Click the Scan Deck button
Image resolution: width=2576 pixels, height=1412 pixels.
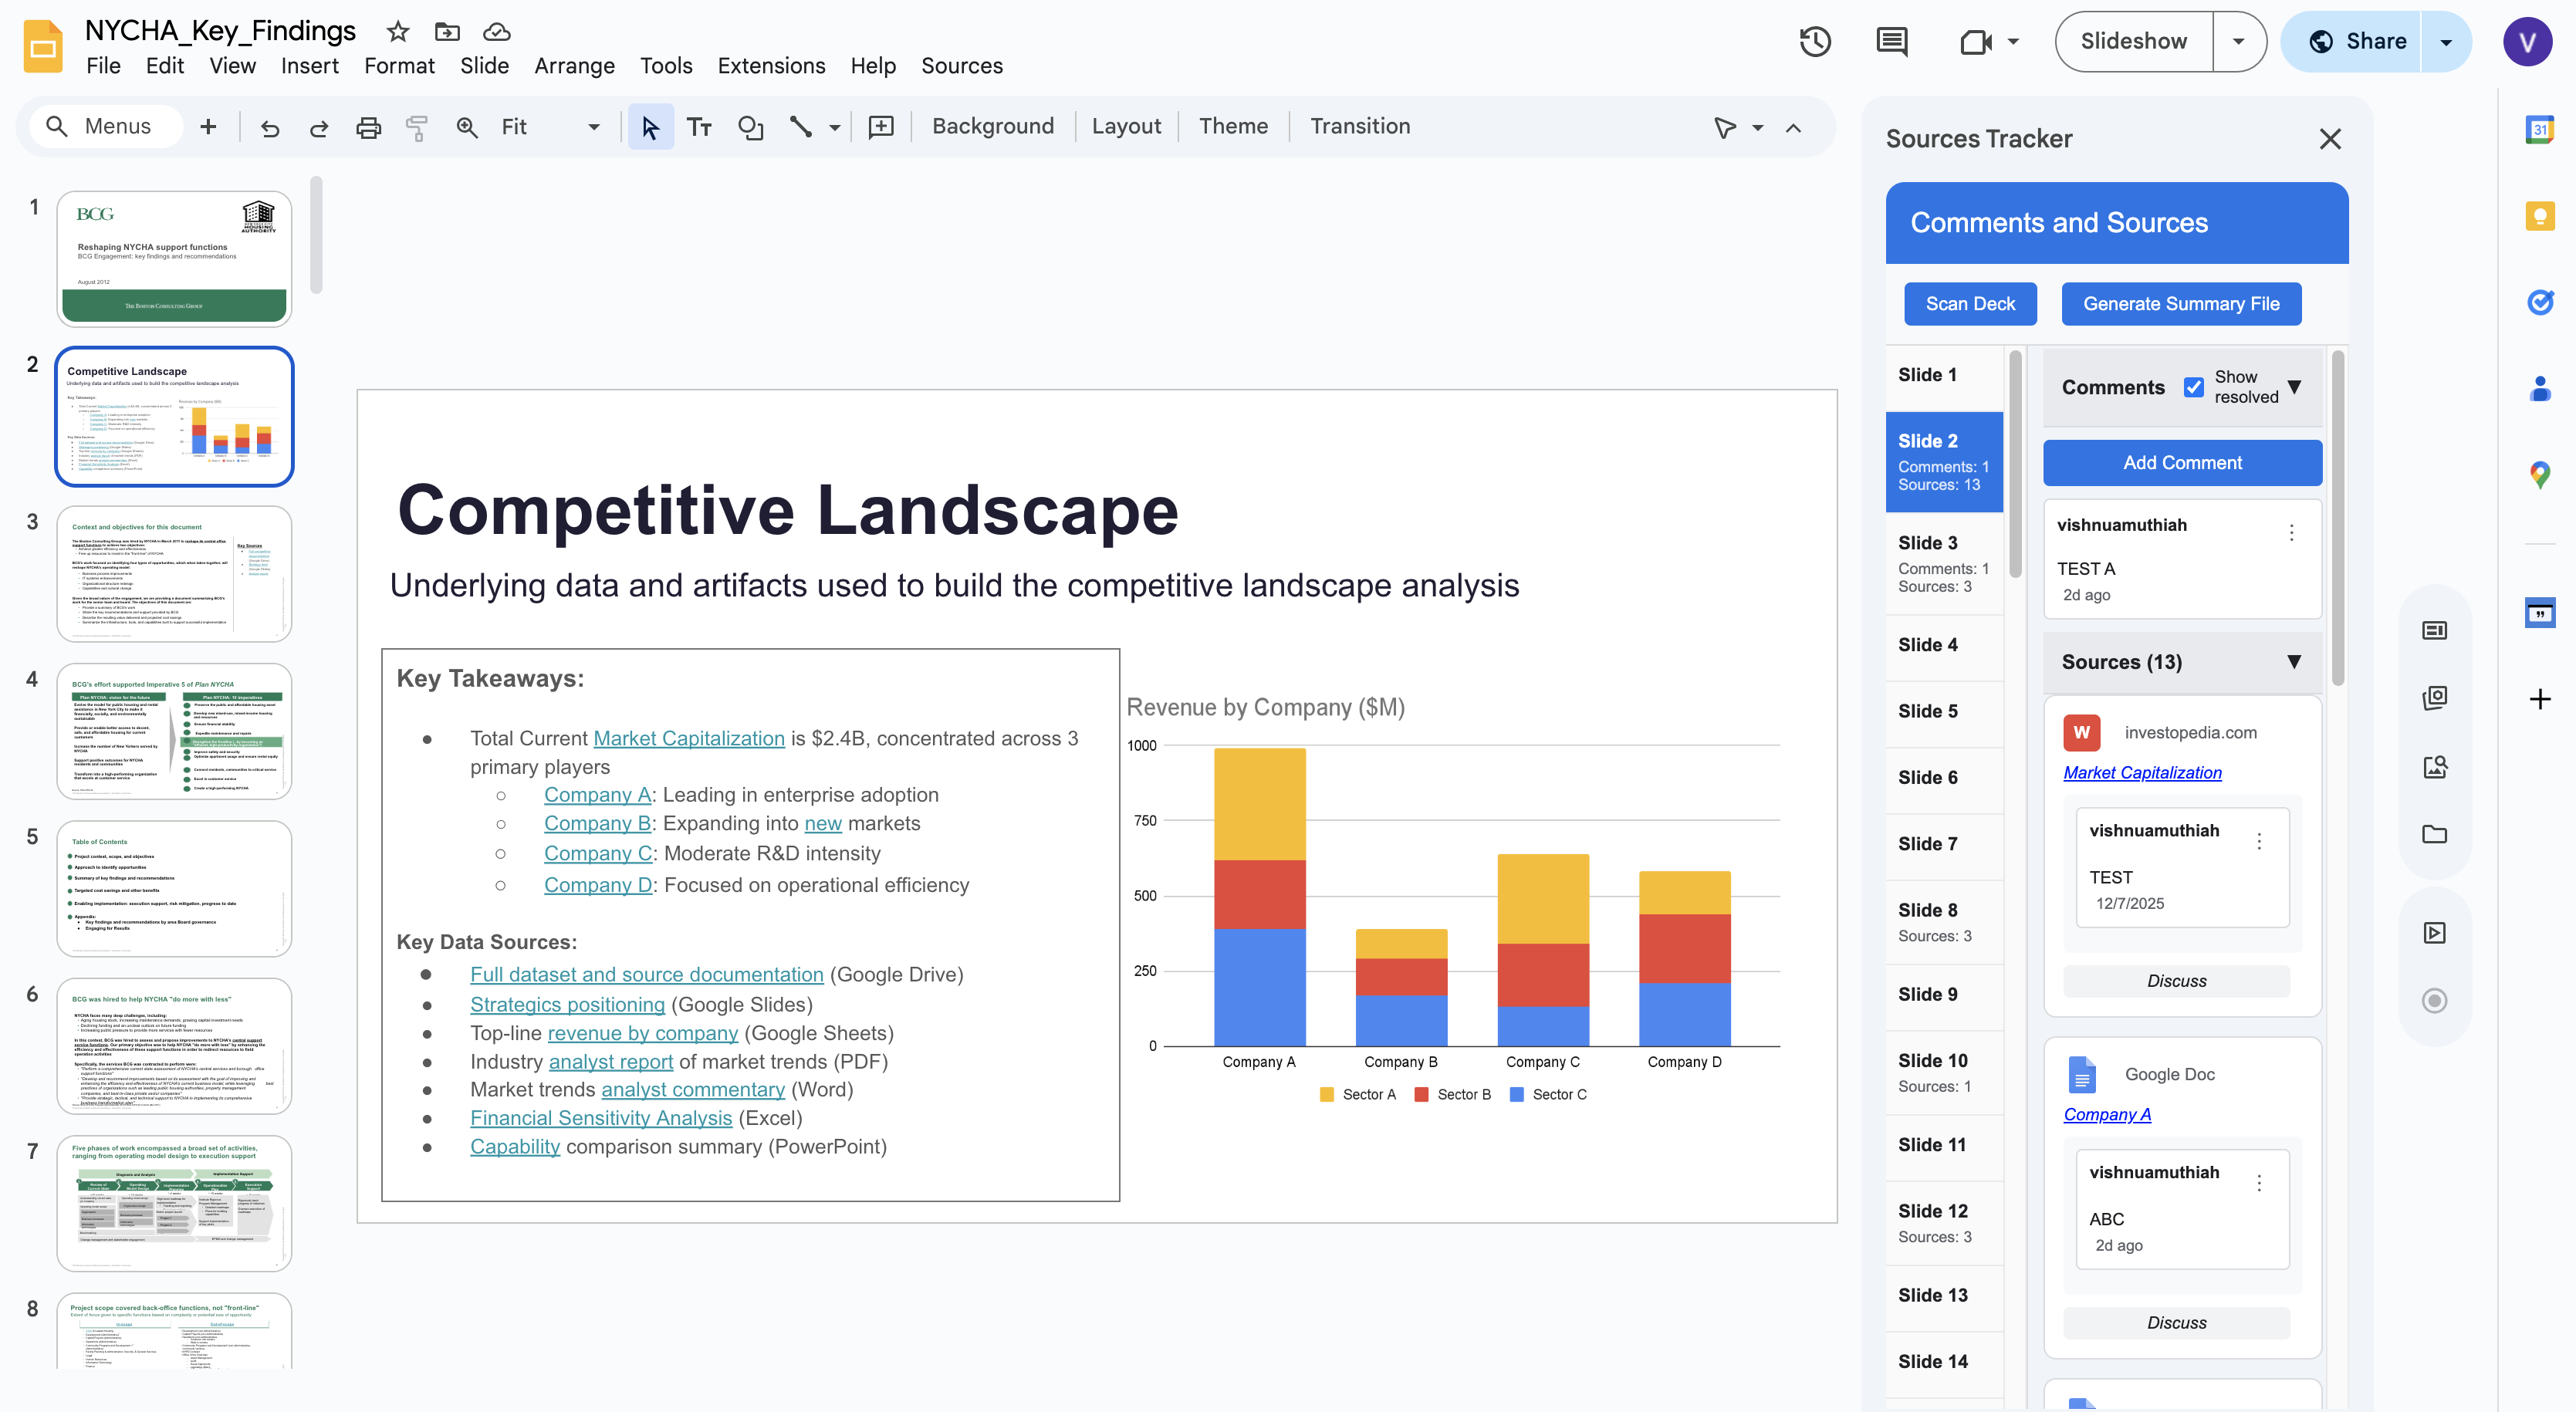pyautogui.click(x=1970, y=303)
